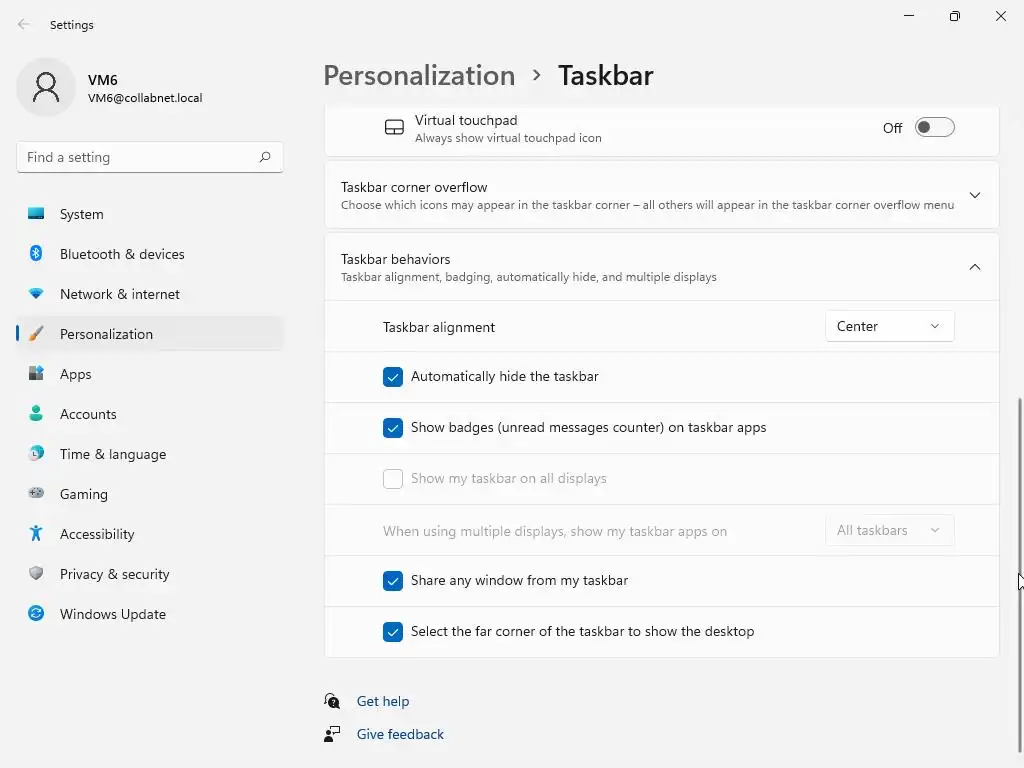Image resolution: width=1024 pixels, height=768 pixels.
Task: Uncheck Share any window from my taskbar
Action: tap(393, 581)
